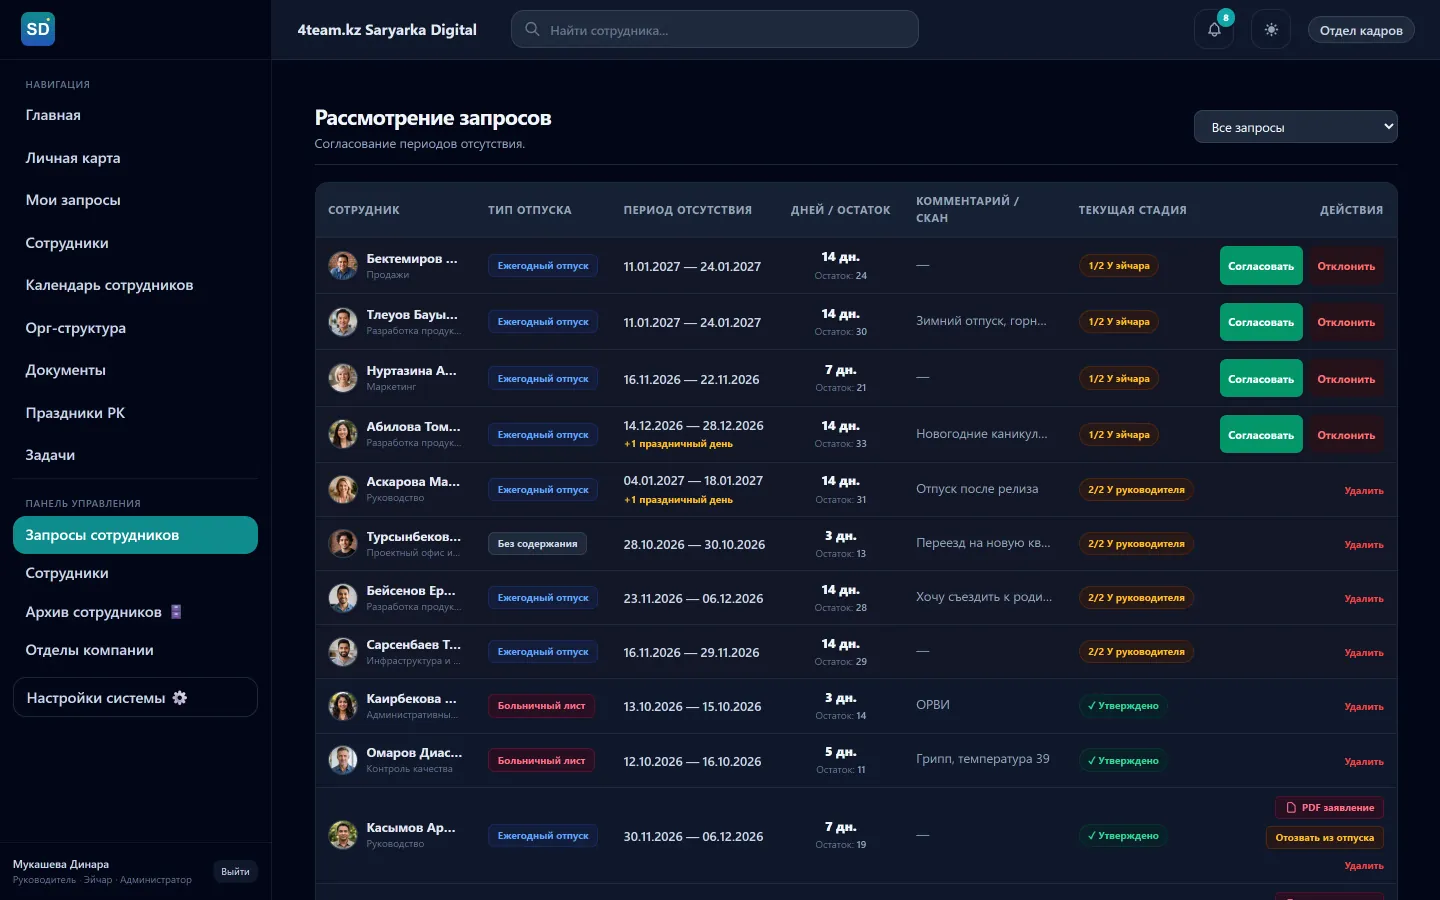Delete Турсынбеков's unpaid leave request

pos(1364,545)
